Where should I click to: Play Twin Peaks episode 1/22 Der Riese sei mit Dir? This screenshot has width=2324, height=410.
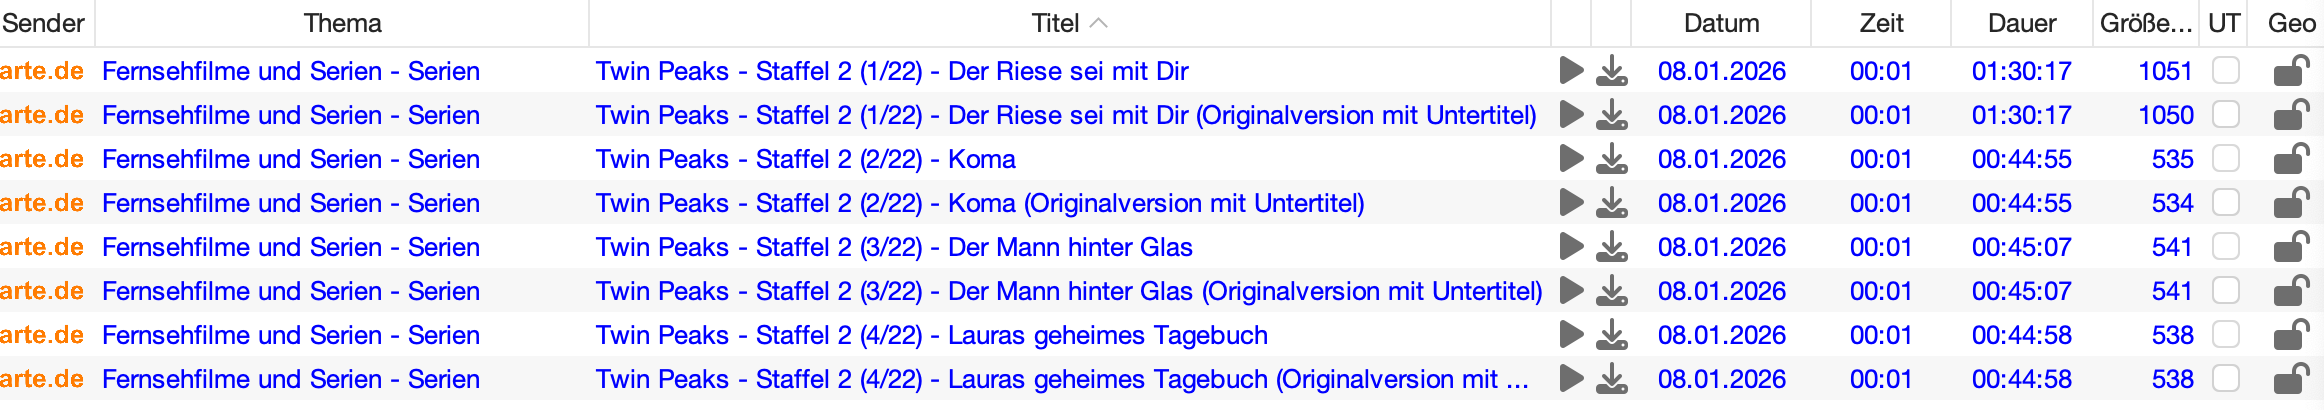pos(1571,71)
